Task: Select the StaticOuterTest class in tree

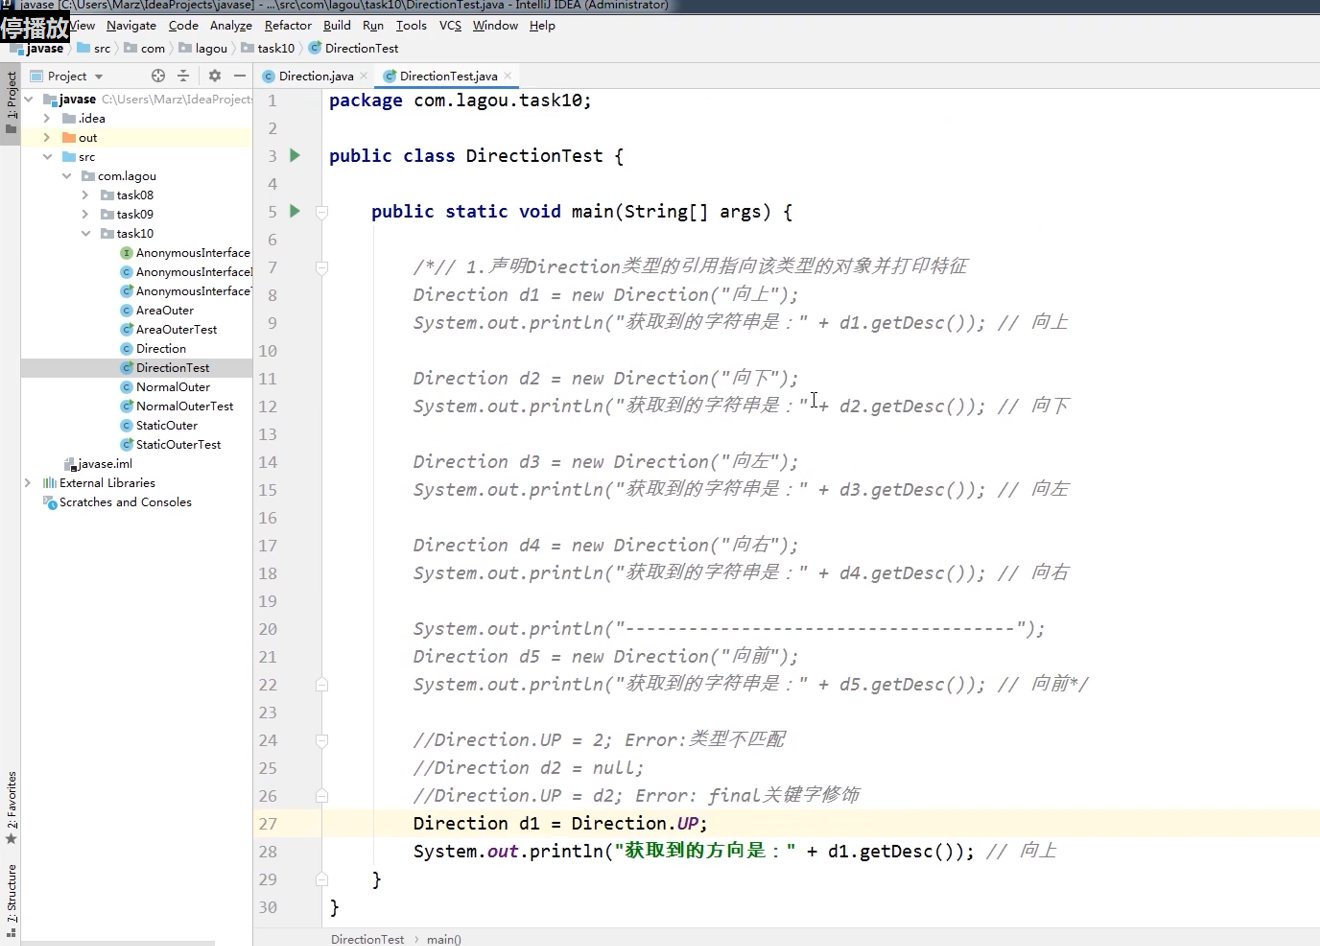Action: pyautogui.click(x=178, y=444)
